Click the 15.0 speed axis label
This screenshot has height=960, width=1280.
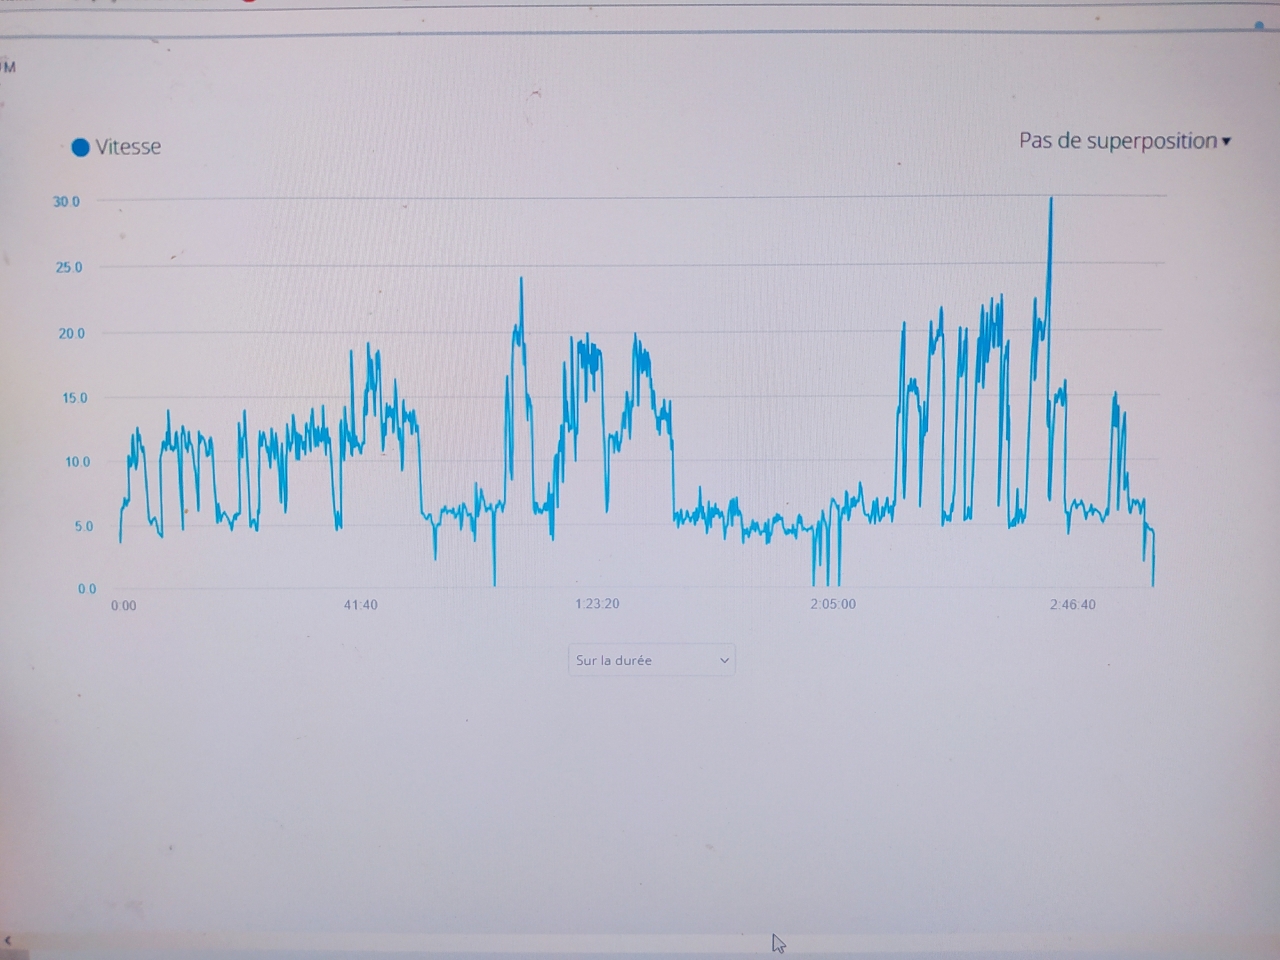pos(75,398)
